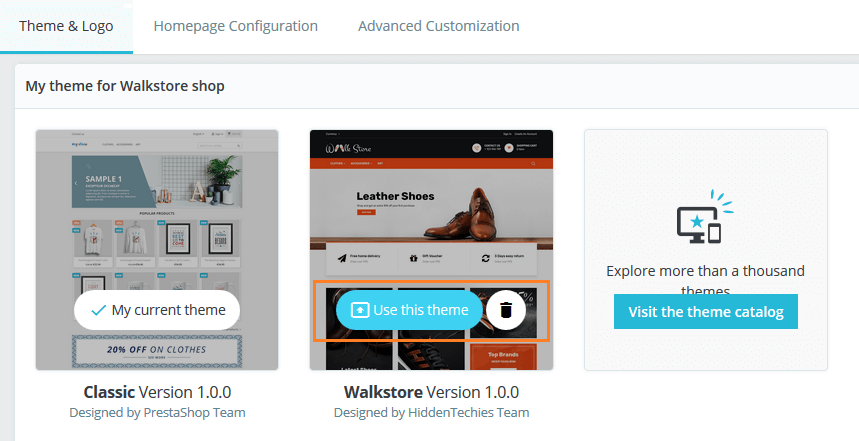Click Designed by HiddenTechies Team text
859x441 pixels.
(x=431, y=413)
